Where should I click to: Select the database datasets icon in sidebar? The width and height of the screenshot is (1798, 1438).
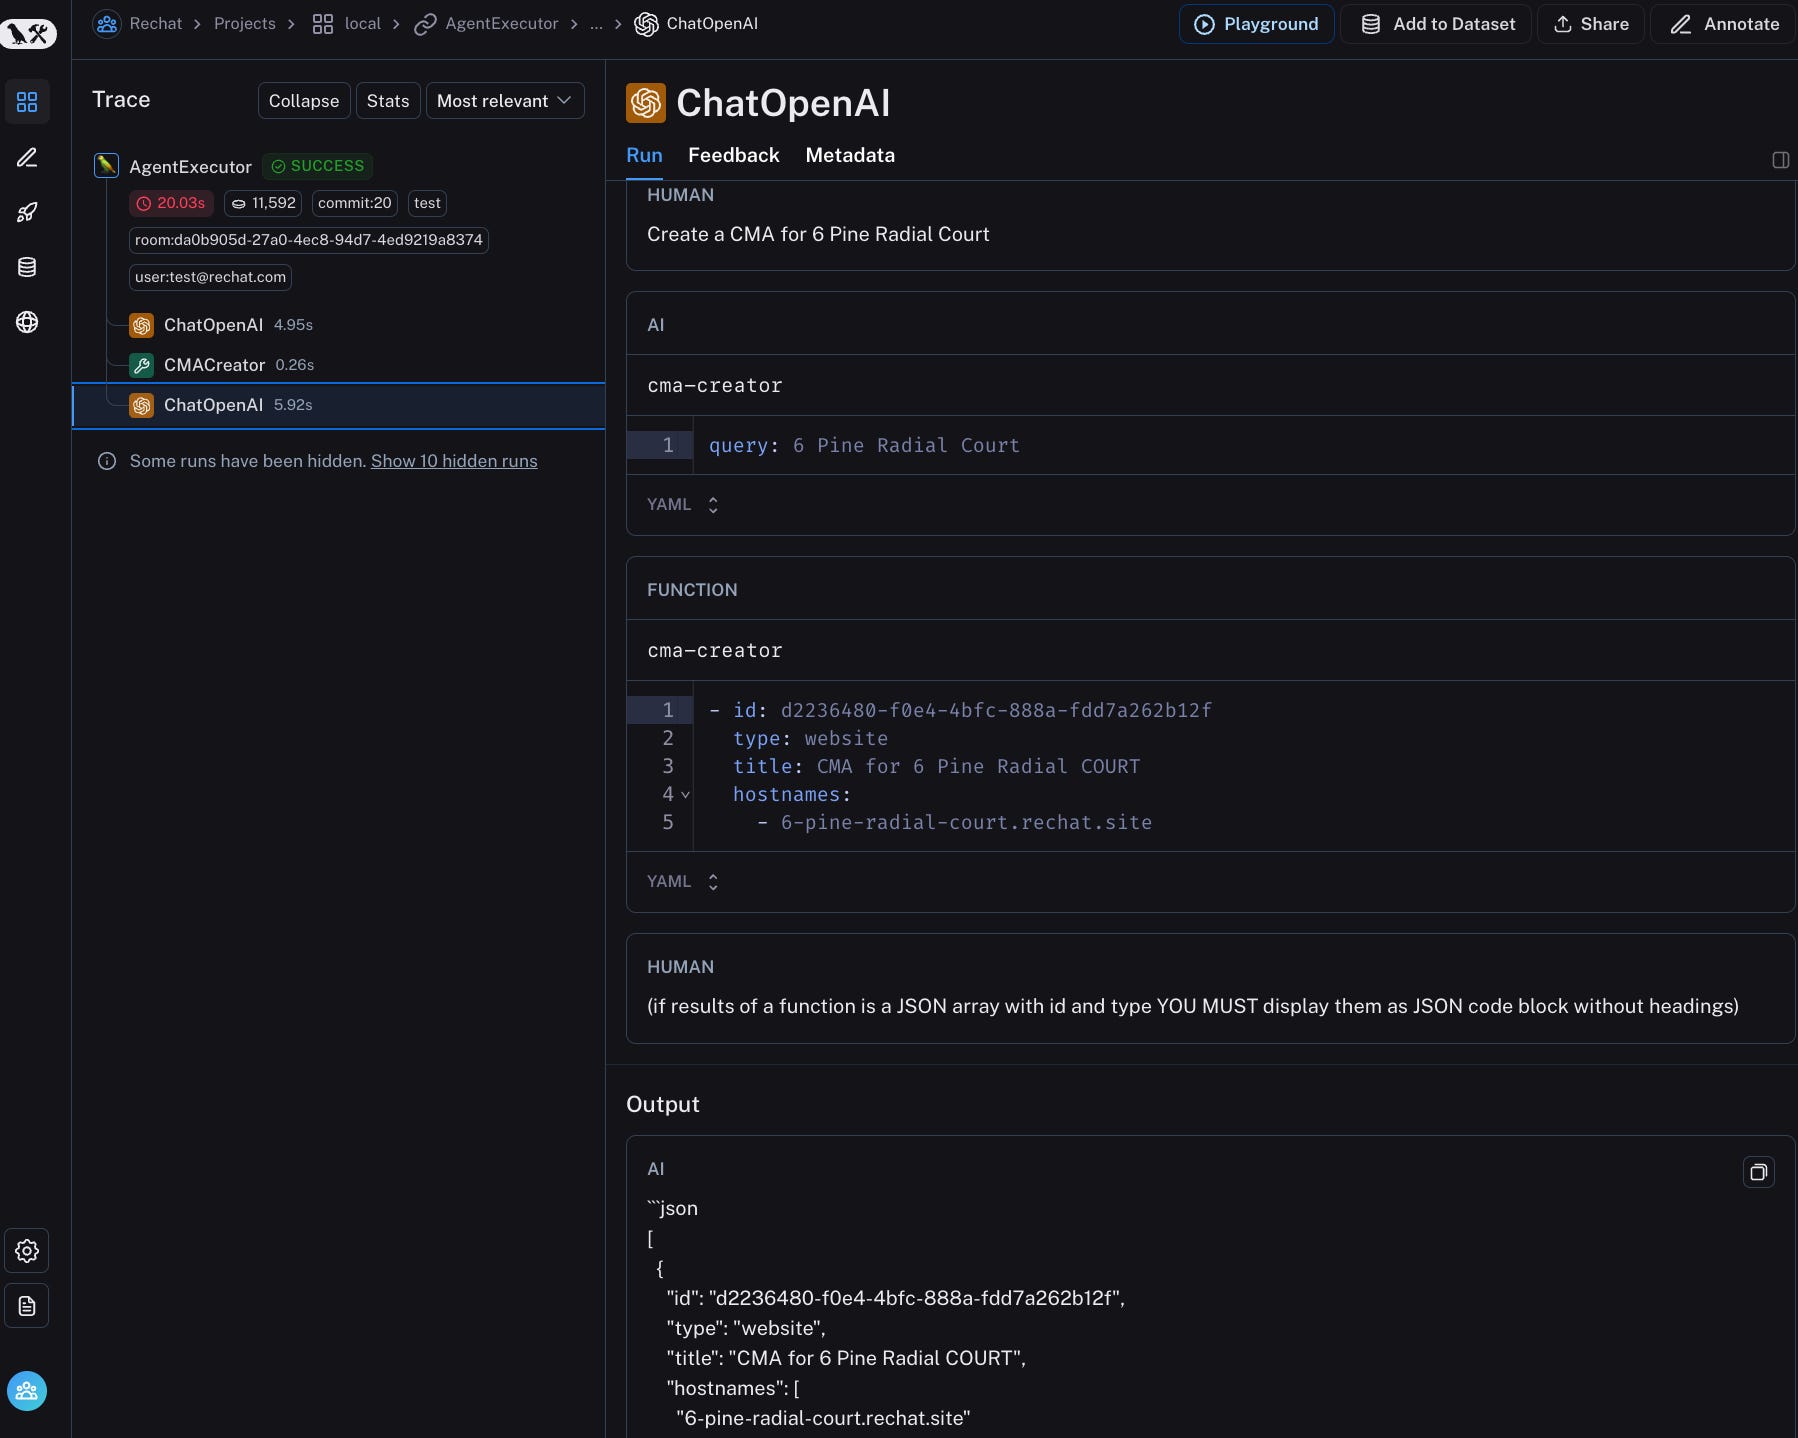pos(27,267)
